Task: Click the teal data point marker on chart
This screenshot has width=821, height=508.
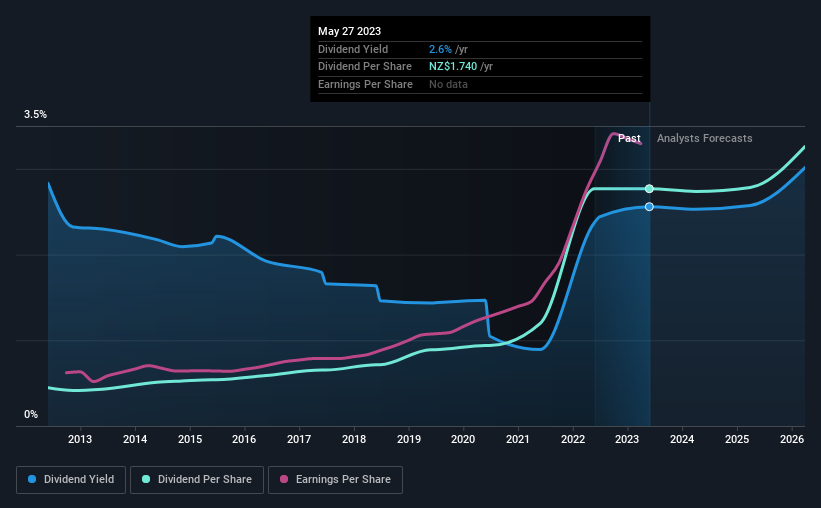Action: pos(649,189)
